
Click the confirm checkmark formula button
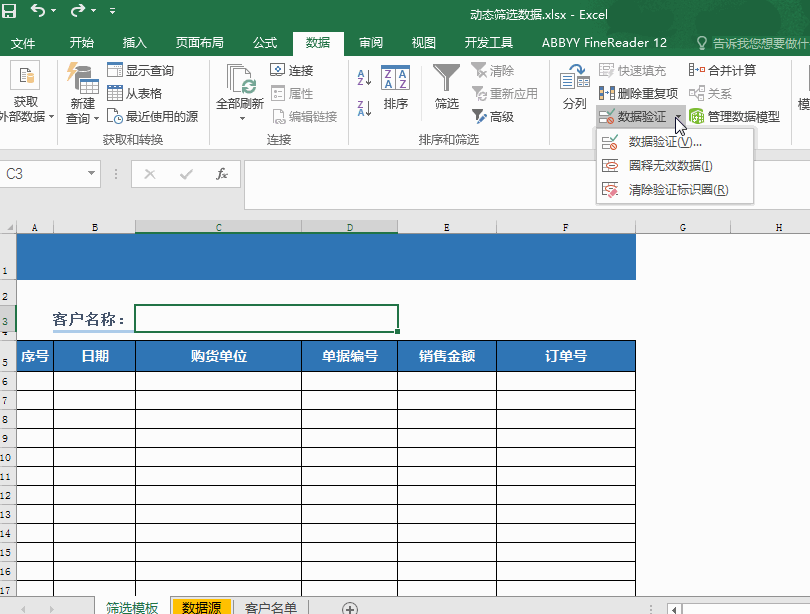coord(186,174)
